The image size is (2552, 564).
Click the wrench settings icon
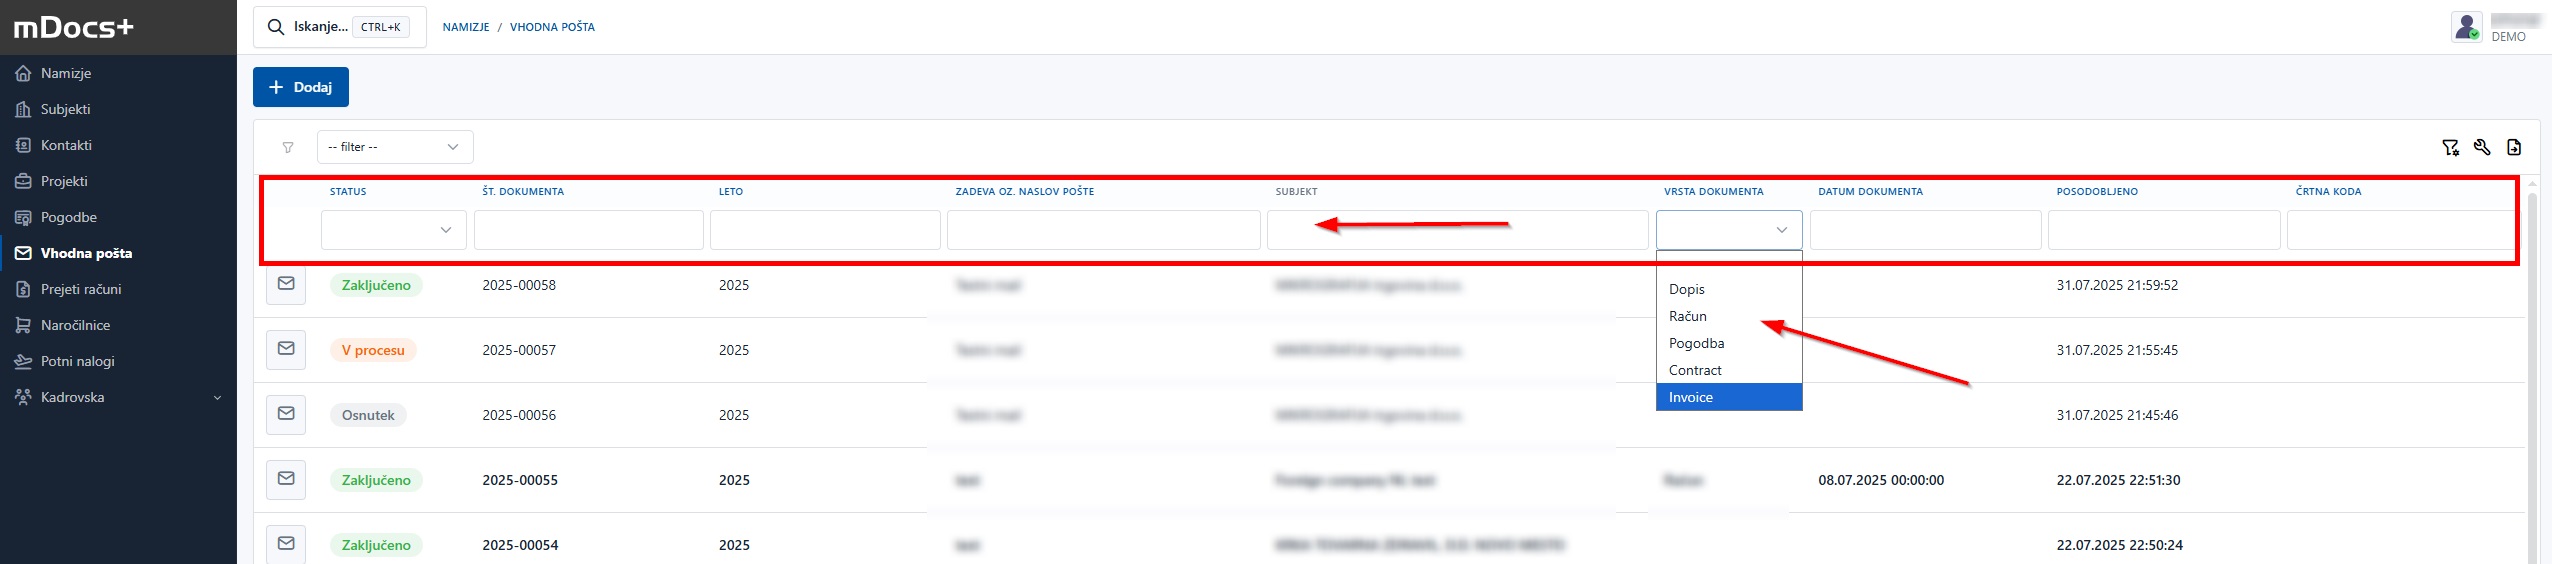tap(2482, 148)
